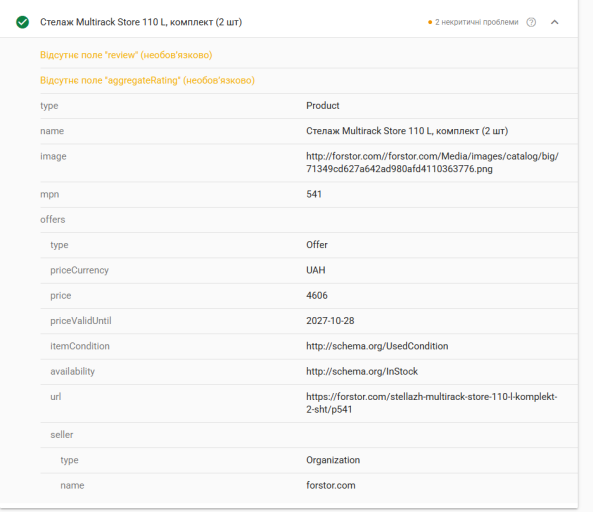Open the missing 'review' field warning
This screenshot has height=512, width=593.
click(x=126, y=55)
